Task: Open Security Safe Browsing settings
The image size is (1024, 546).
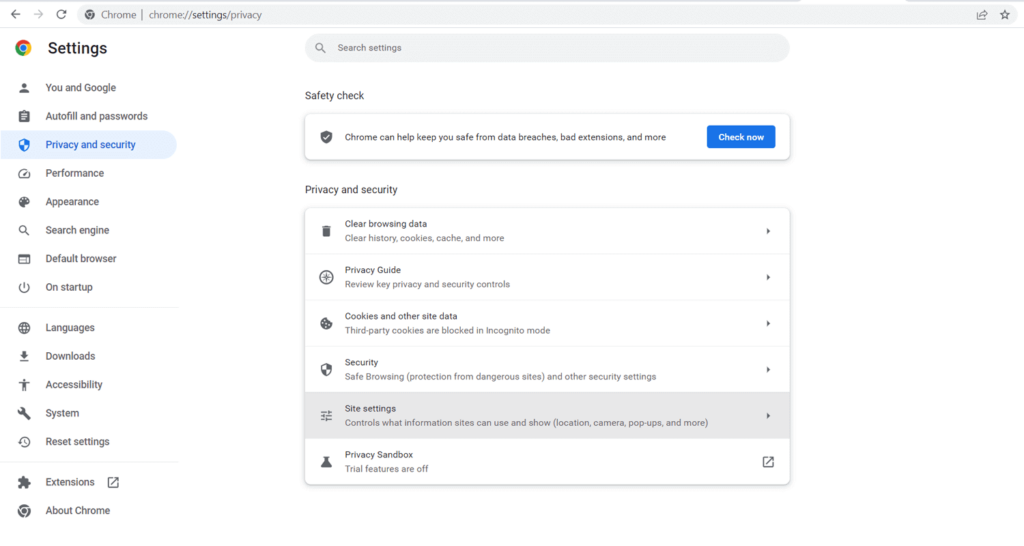Action: tap(547, 370)
